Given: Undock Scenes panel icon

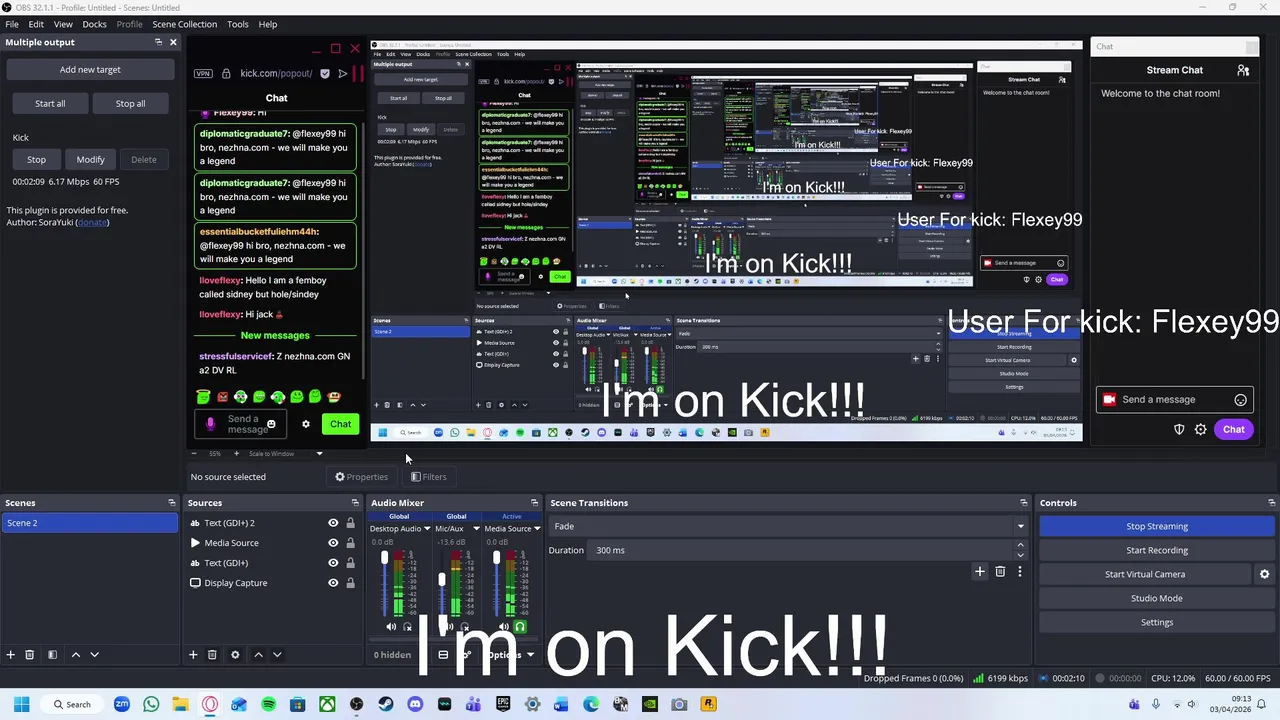Looking at the screenshot, I should [172, 503].
